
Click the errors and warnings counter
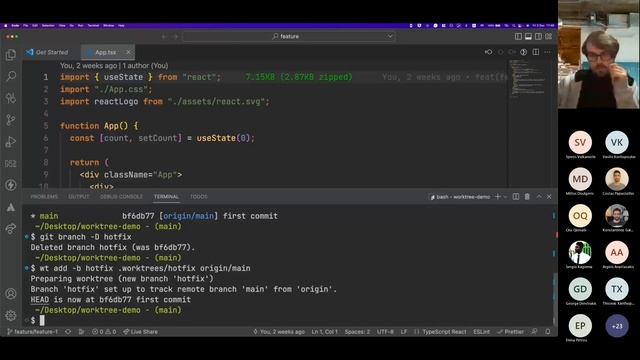104,331
